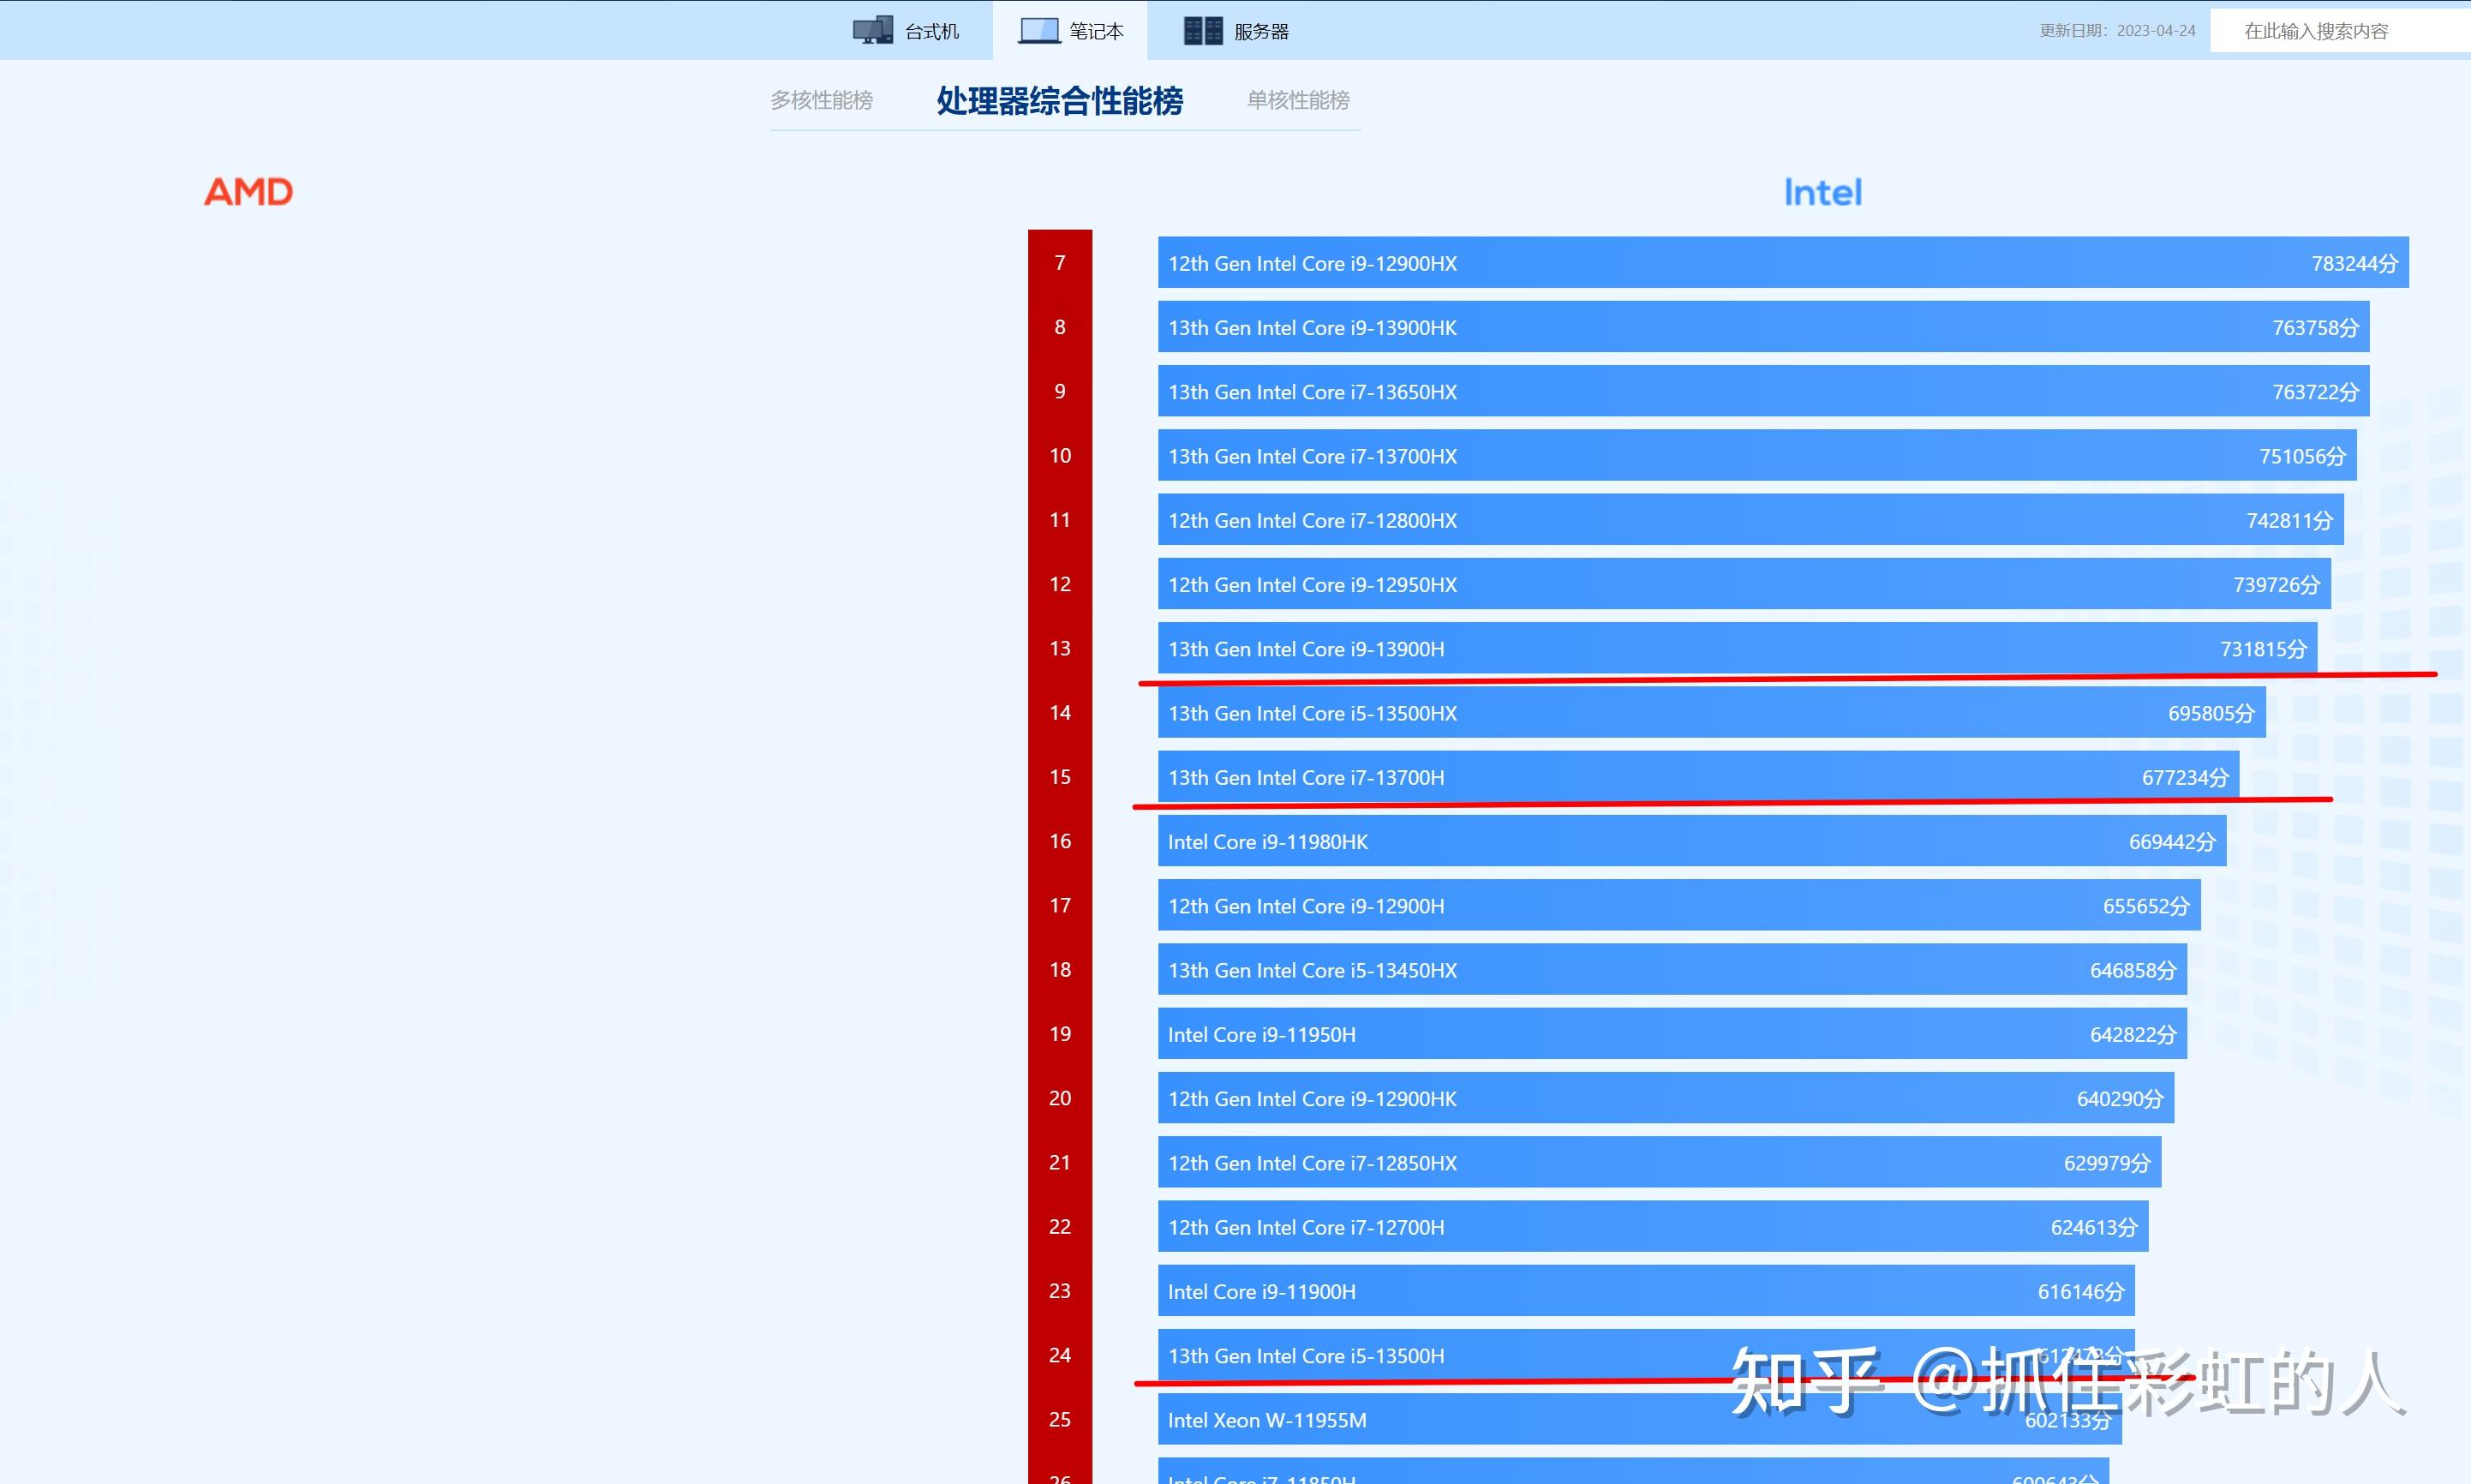This screenshot has height=1484, width=2471.
Task: Select 12th Gen Intel Core i9-12900H bar
Action: coord(1679,905)
